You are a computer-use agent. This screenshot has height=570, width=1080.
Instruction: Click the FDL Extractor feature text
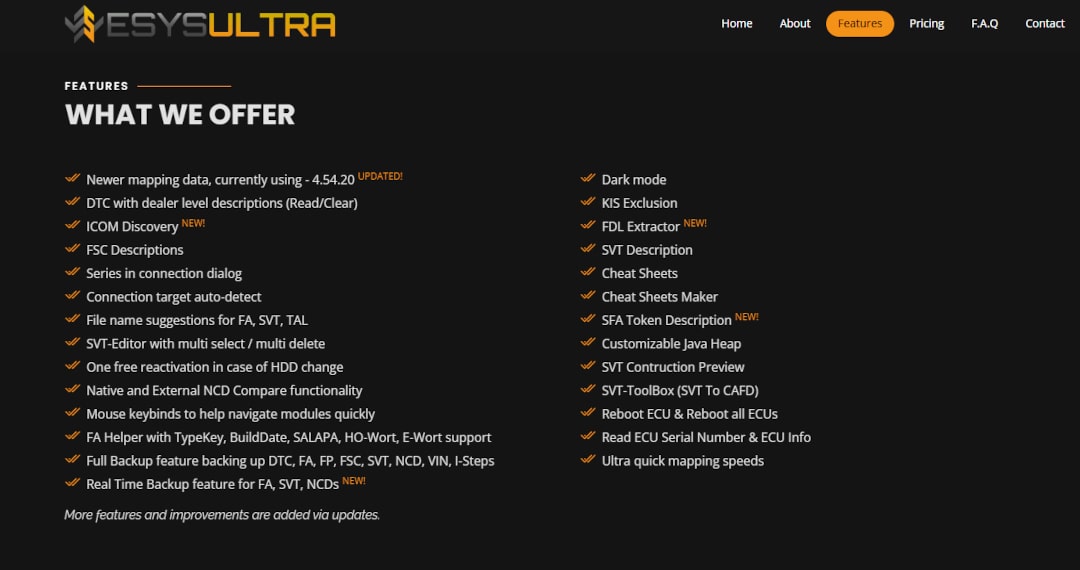coord(640,227)
